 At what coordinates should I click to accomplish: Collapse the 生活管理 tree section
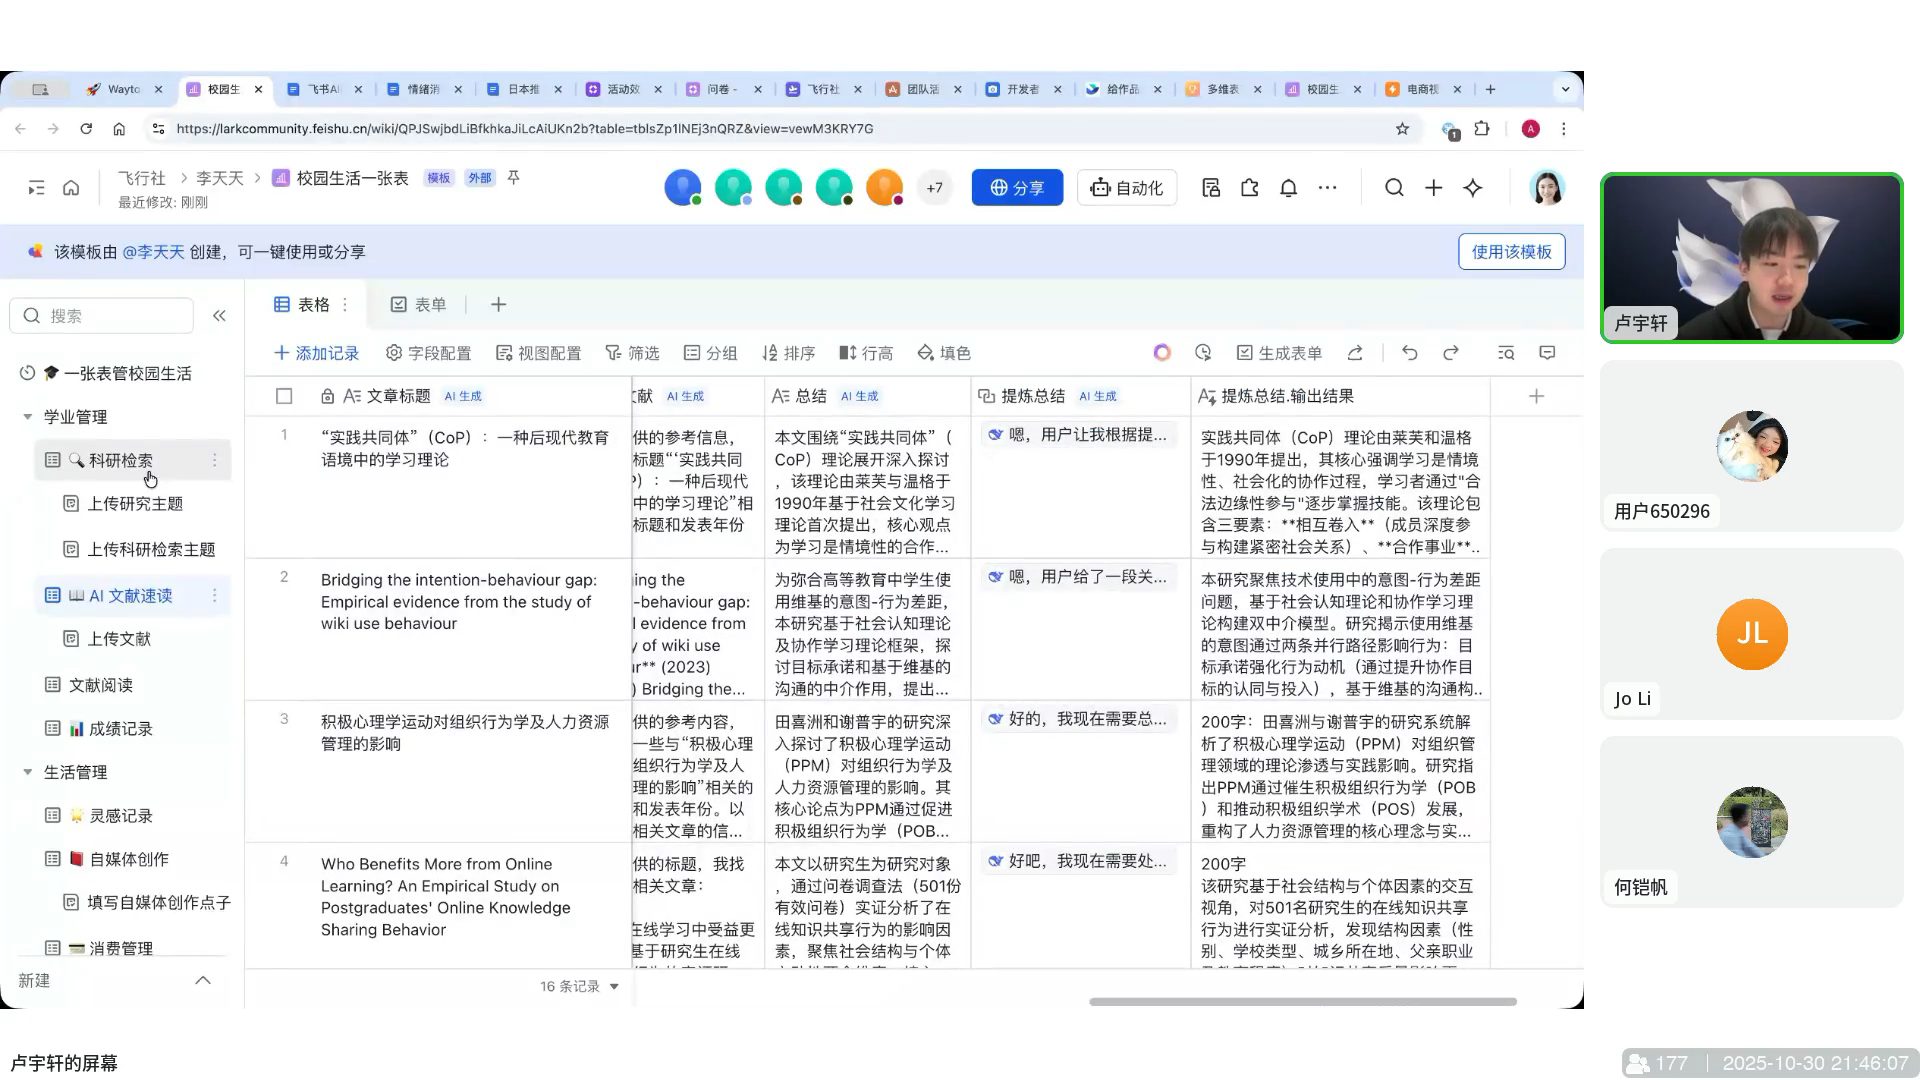click(28, 772)
